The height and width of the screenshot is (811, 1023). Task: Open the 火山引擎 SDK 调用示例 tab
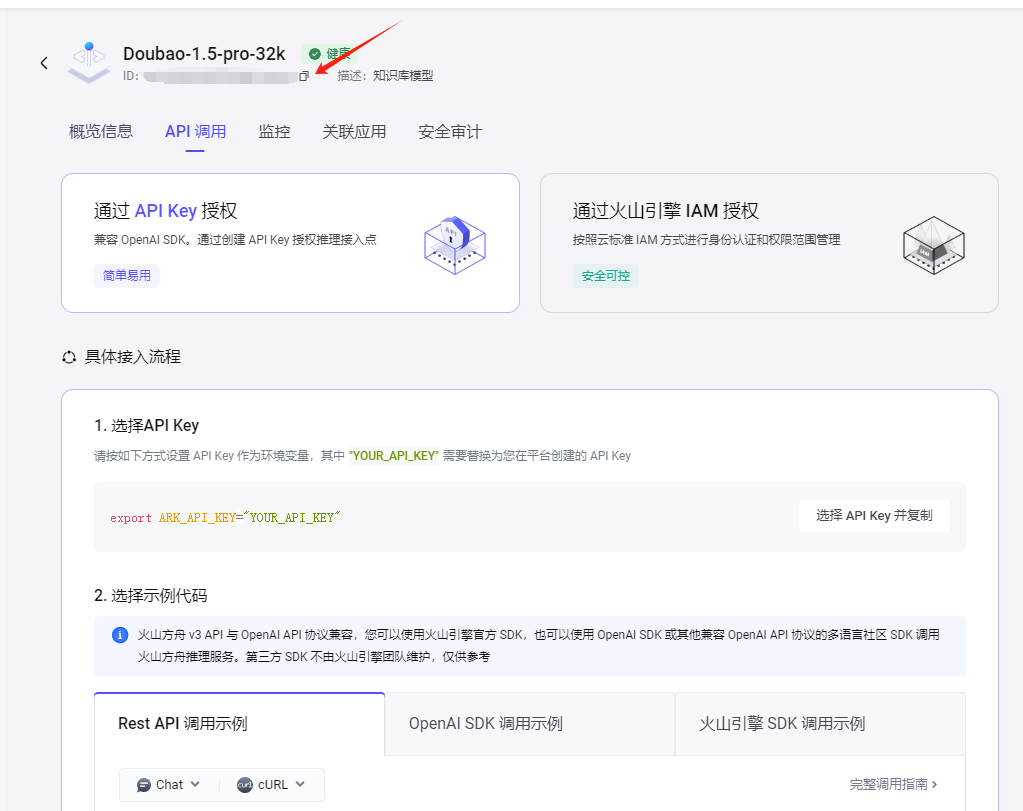(x=820, y=724)
